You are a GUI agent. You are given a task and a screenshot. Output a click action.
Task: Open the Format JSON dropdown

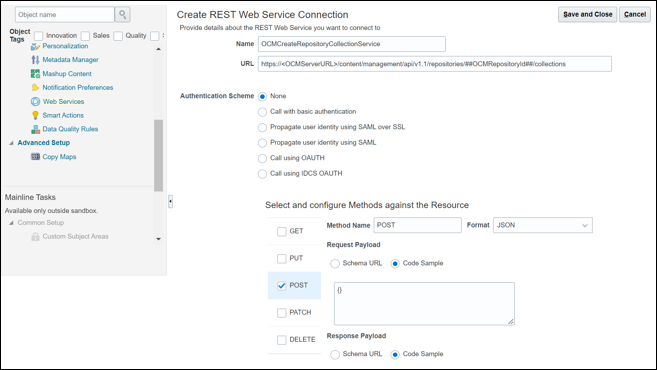[x=543, y=225]
